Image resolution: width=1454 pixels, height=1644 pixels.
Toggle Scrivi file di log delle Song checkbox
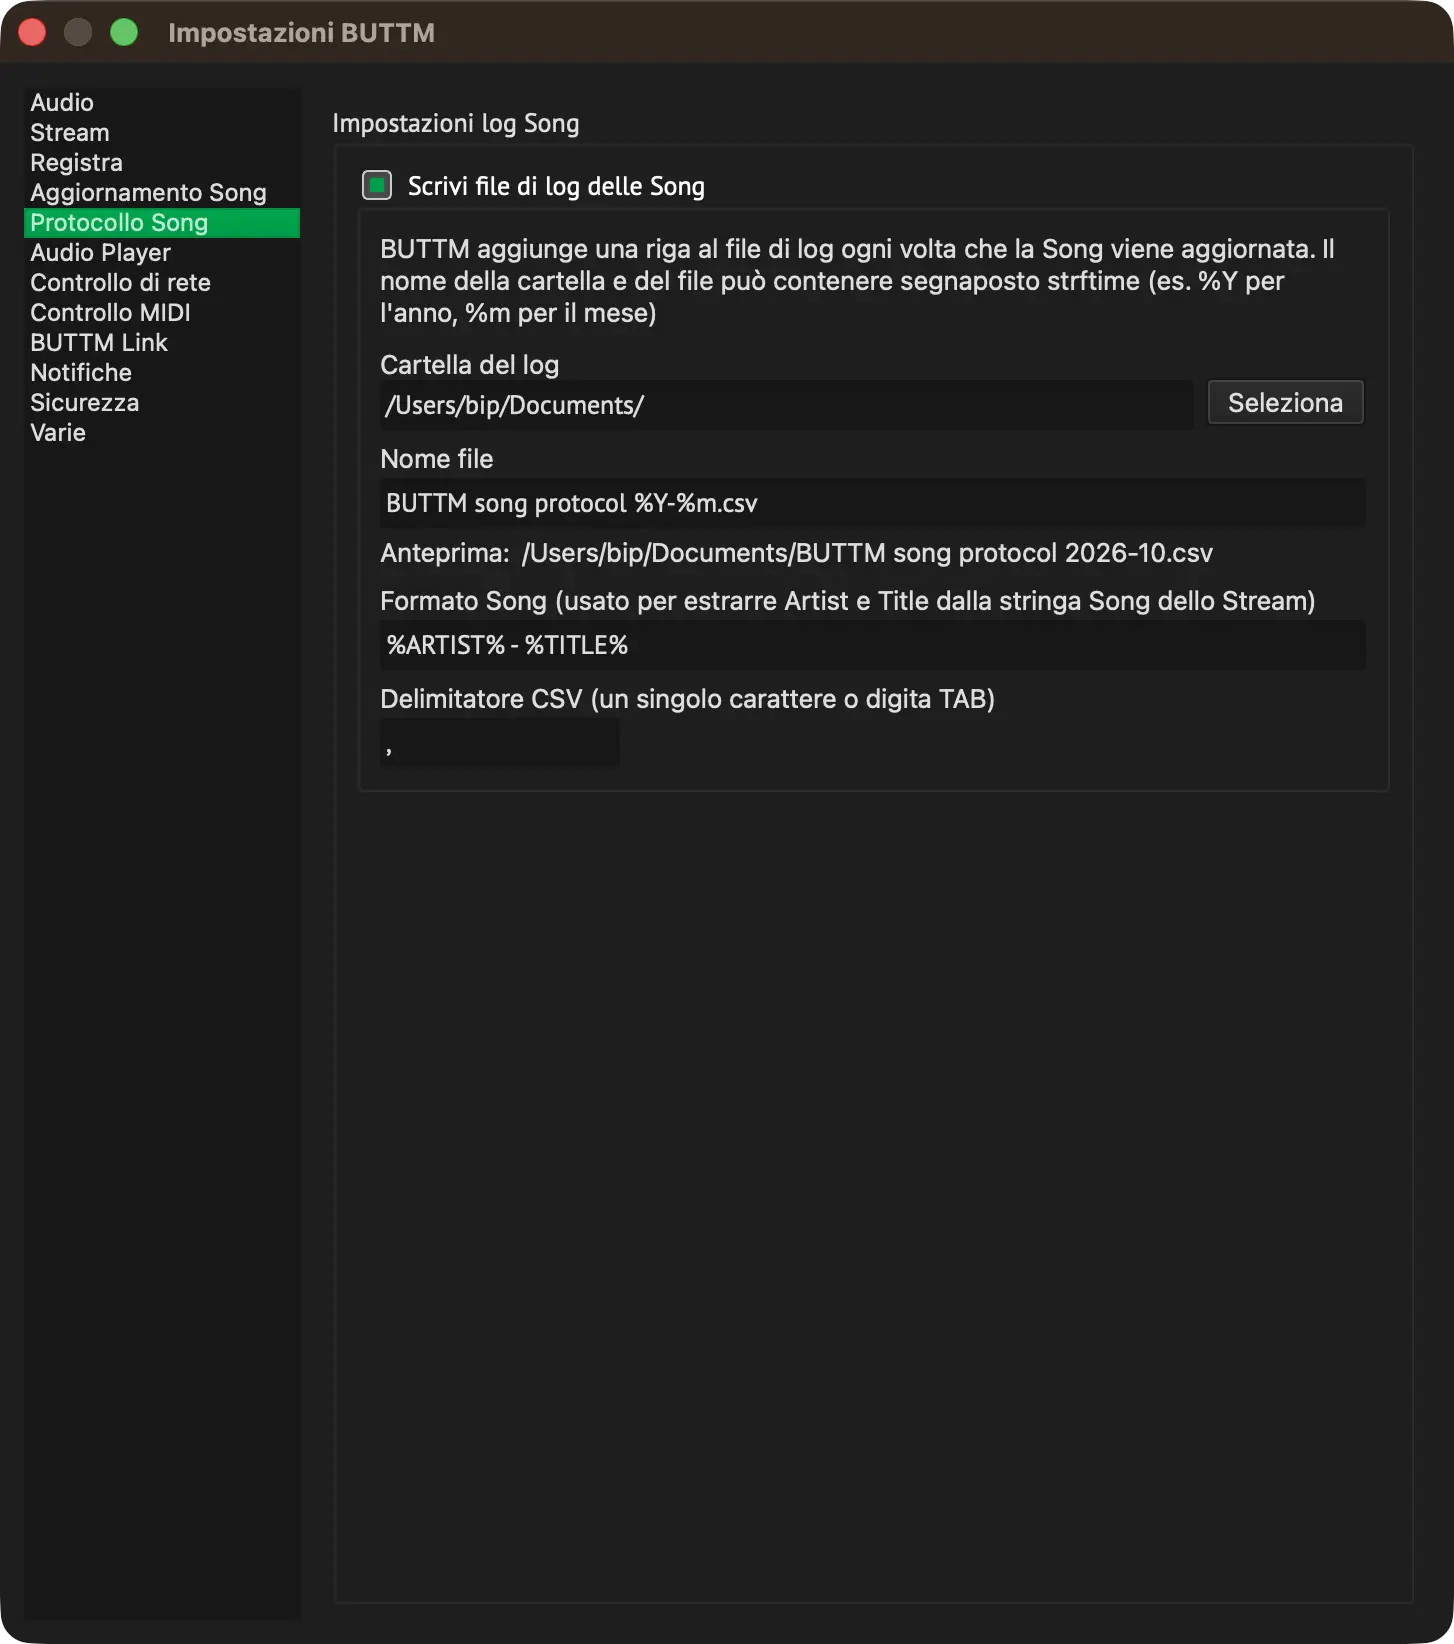[377, 186]
